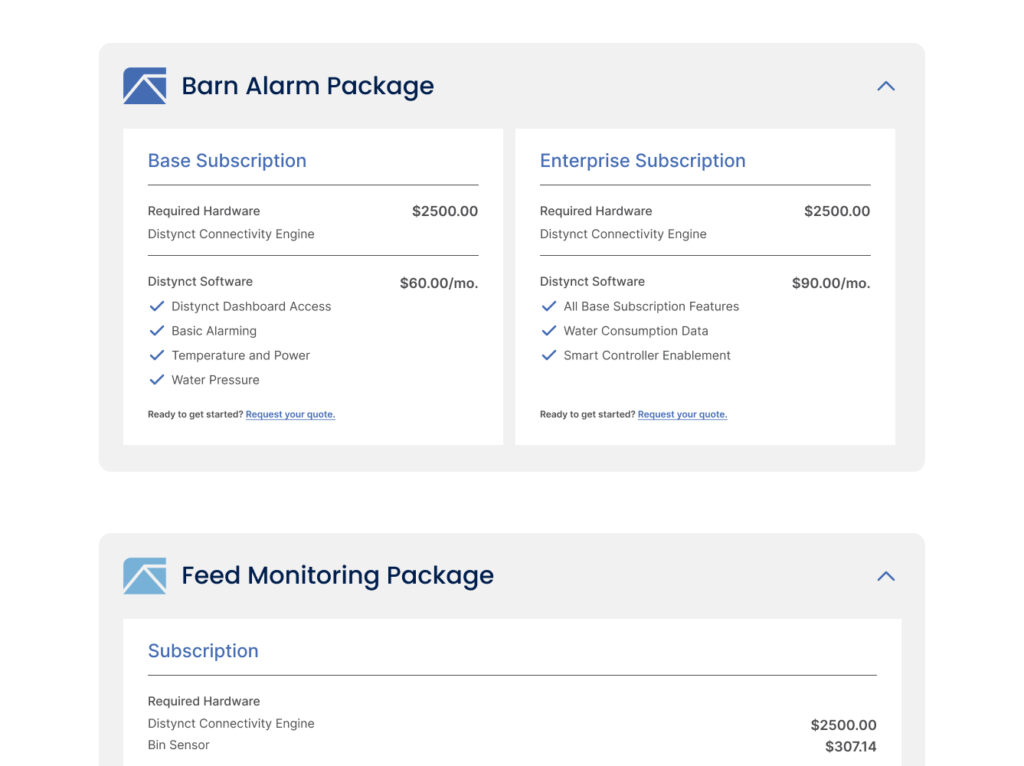Click the Barn Alarm Package logo icon
1024x766 pixels.
click(x=144, y=86)
